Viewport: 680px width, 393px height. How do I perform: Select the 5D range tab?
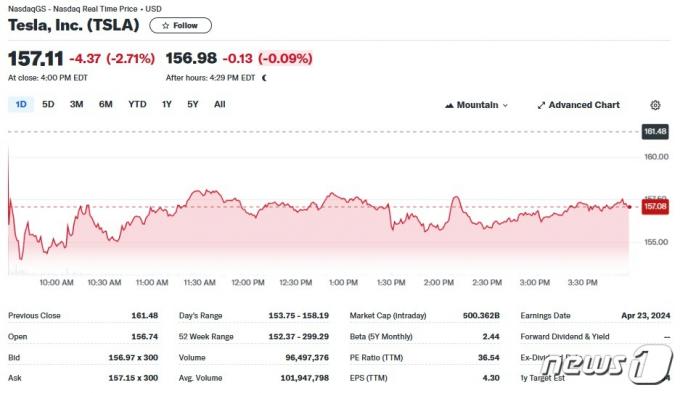(x=48, y=105)
